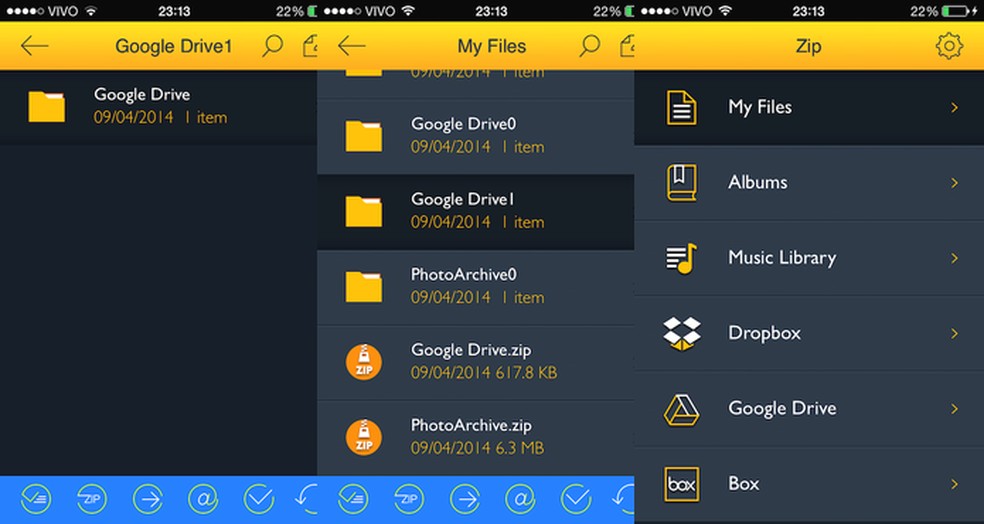Open My Files from the Zip menu
984x524 pixels.
[809, 107]
